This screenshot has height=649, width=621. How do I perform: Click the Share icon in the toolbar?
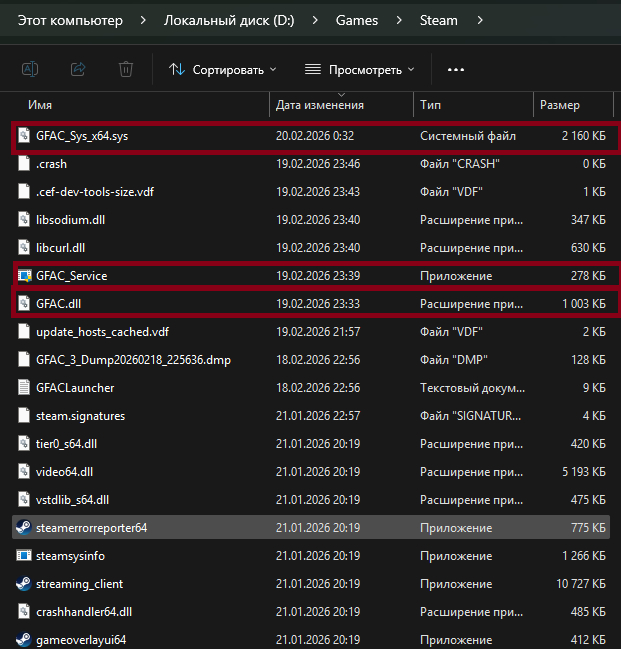tap(78, 69)
